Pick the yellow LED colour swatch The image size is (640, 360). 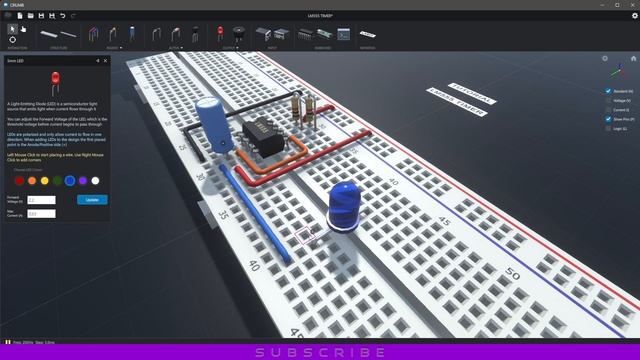pos(44,181)
